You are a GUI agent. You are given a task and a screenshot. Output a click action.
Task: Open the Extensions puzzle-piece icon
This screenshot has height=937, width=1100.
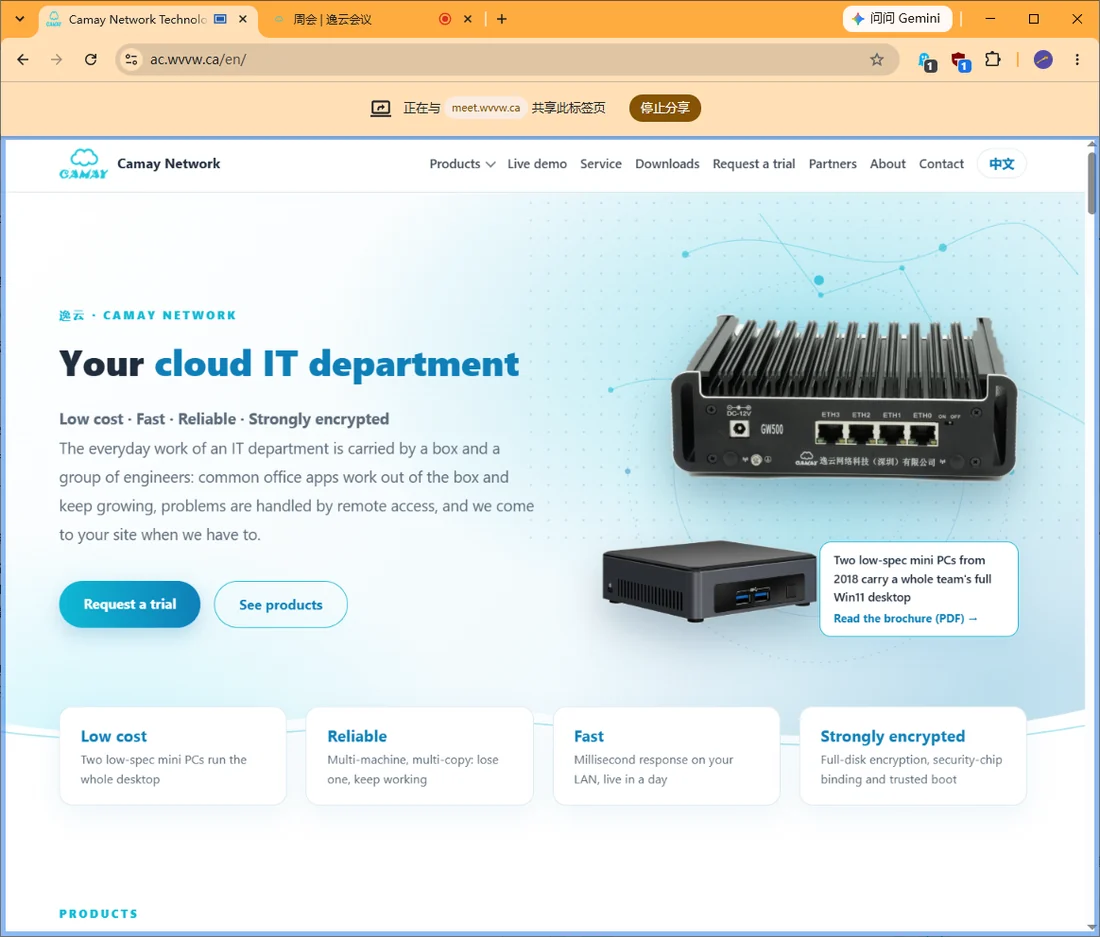coord(993,60)
